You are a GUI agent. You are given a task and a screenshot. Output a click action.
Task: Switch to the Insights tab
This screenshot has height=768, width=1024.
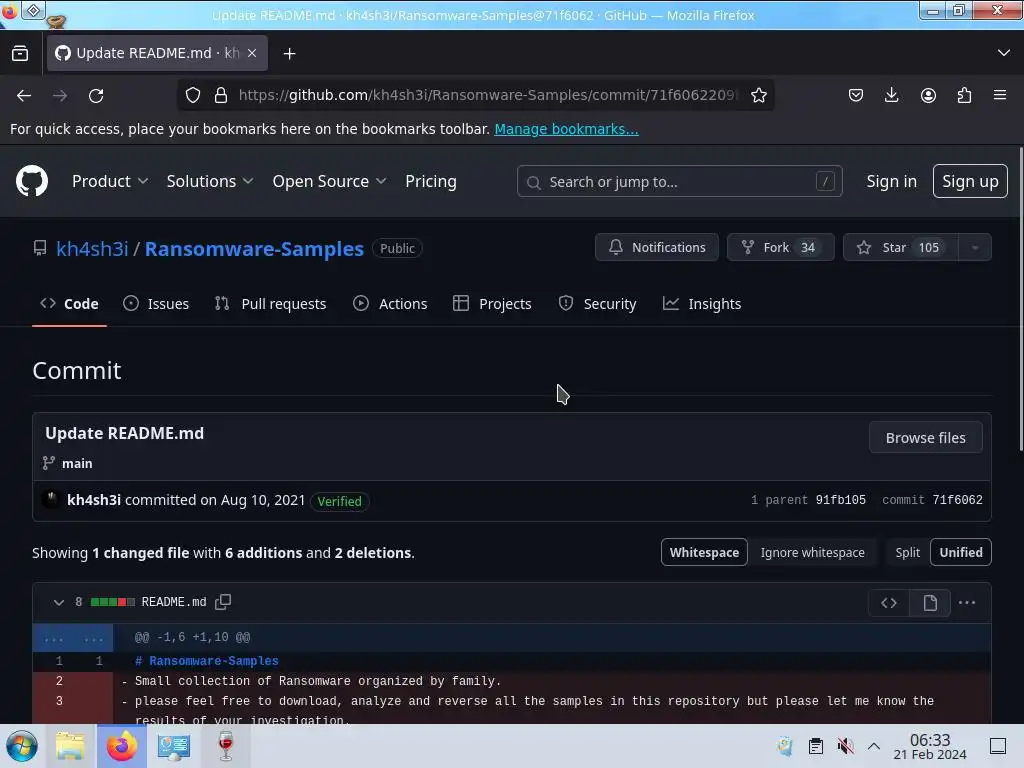pos(702,304)
